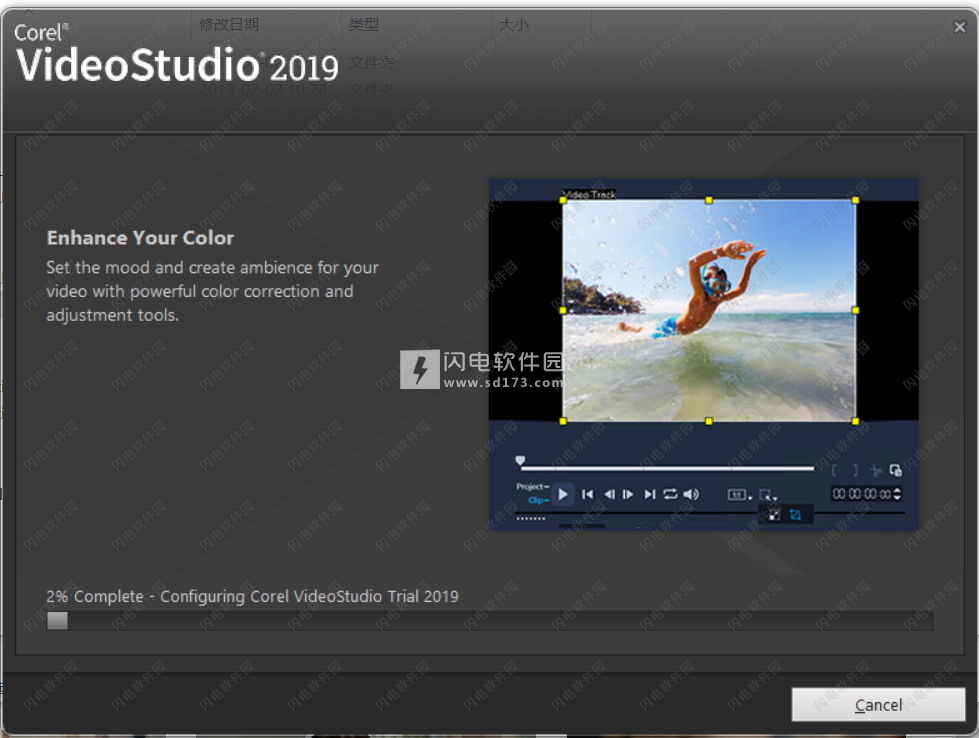Open the resize/crop mode dropdown
The width and height of the screenshot is (979, 738).
tap(768, 496)
